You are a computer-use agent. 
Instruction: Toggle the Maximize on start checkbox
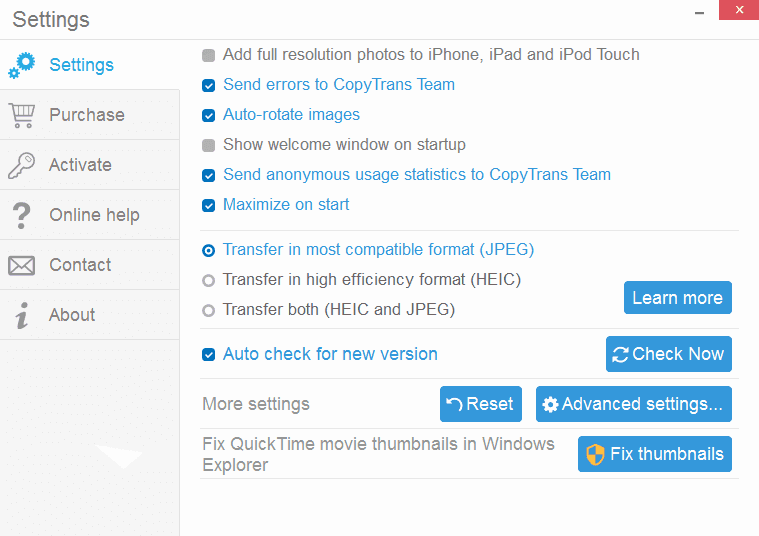tap(208, 205)
